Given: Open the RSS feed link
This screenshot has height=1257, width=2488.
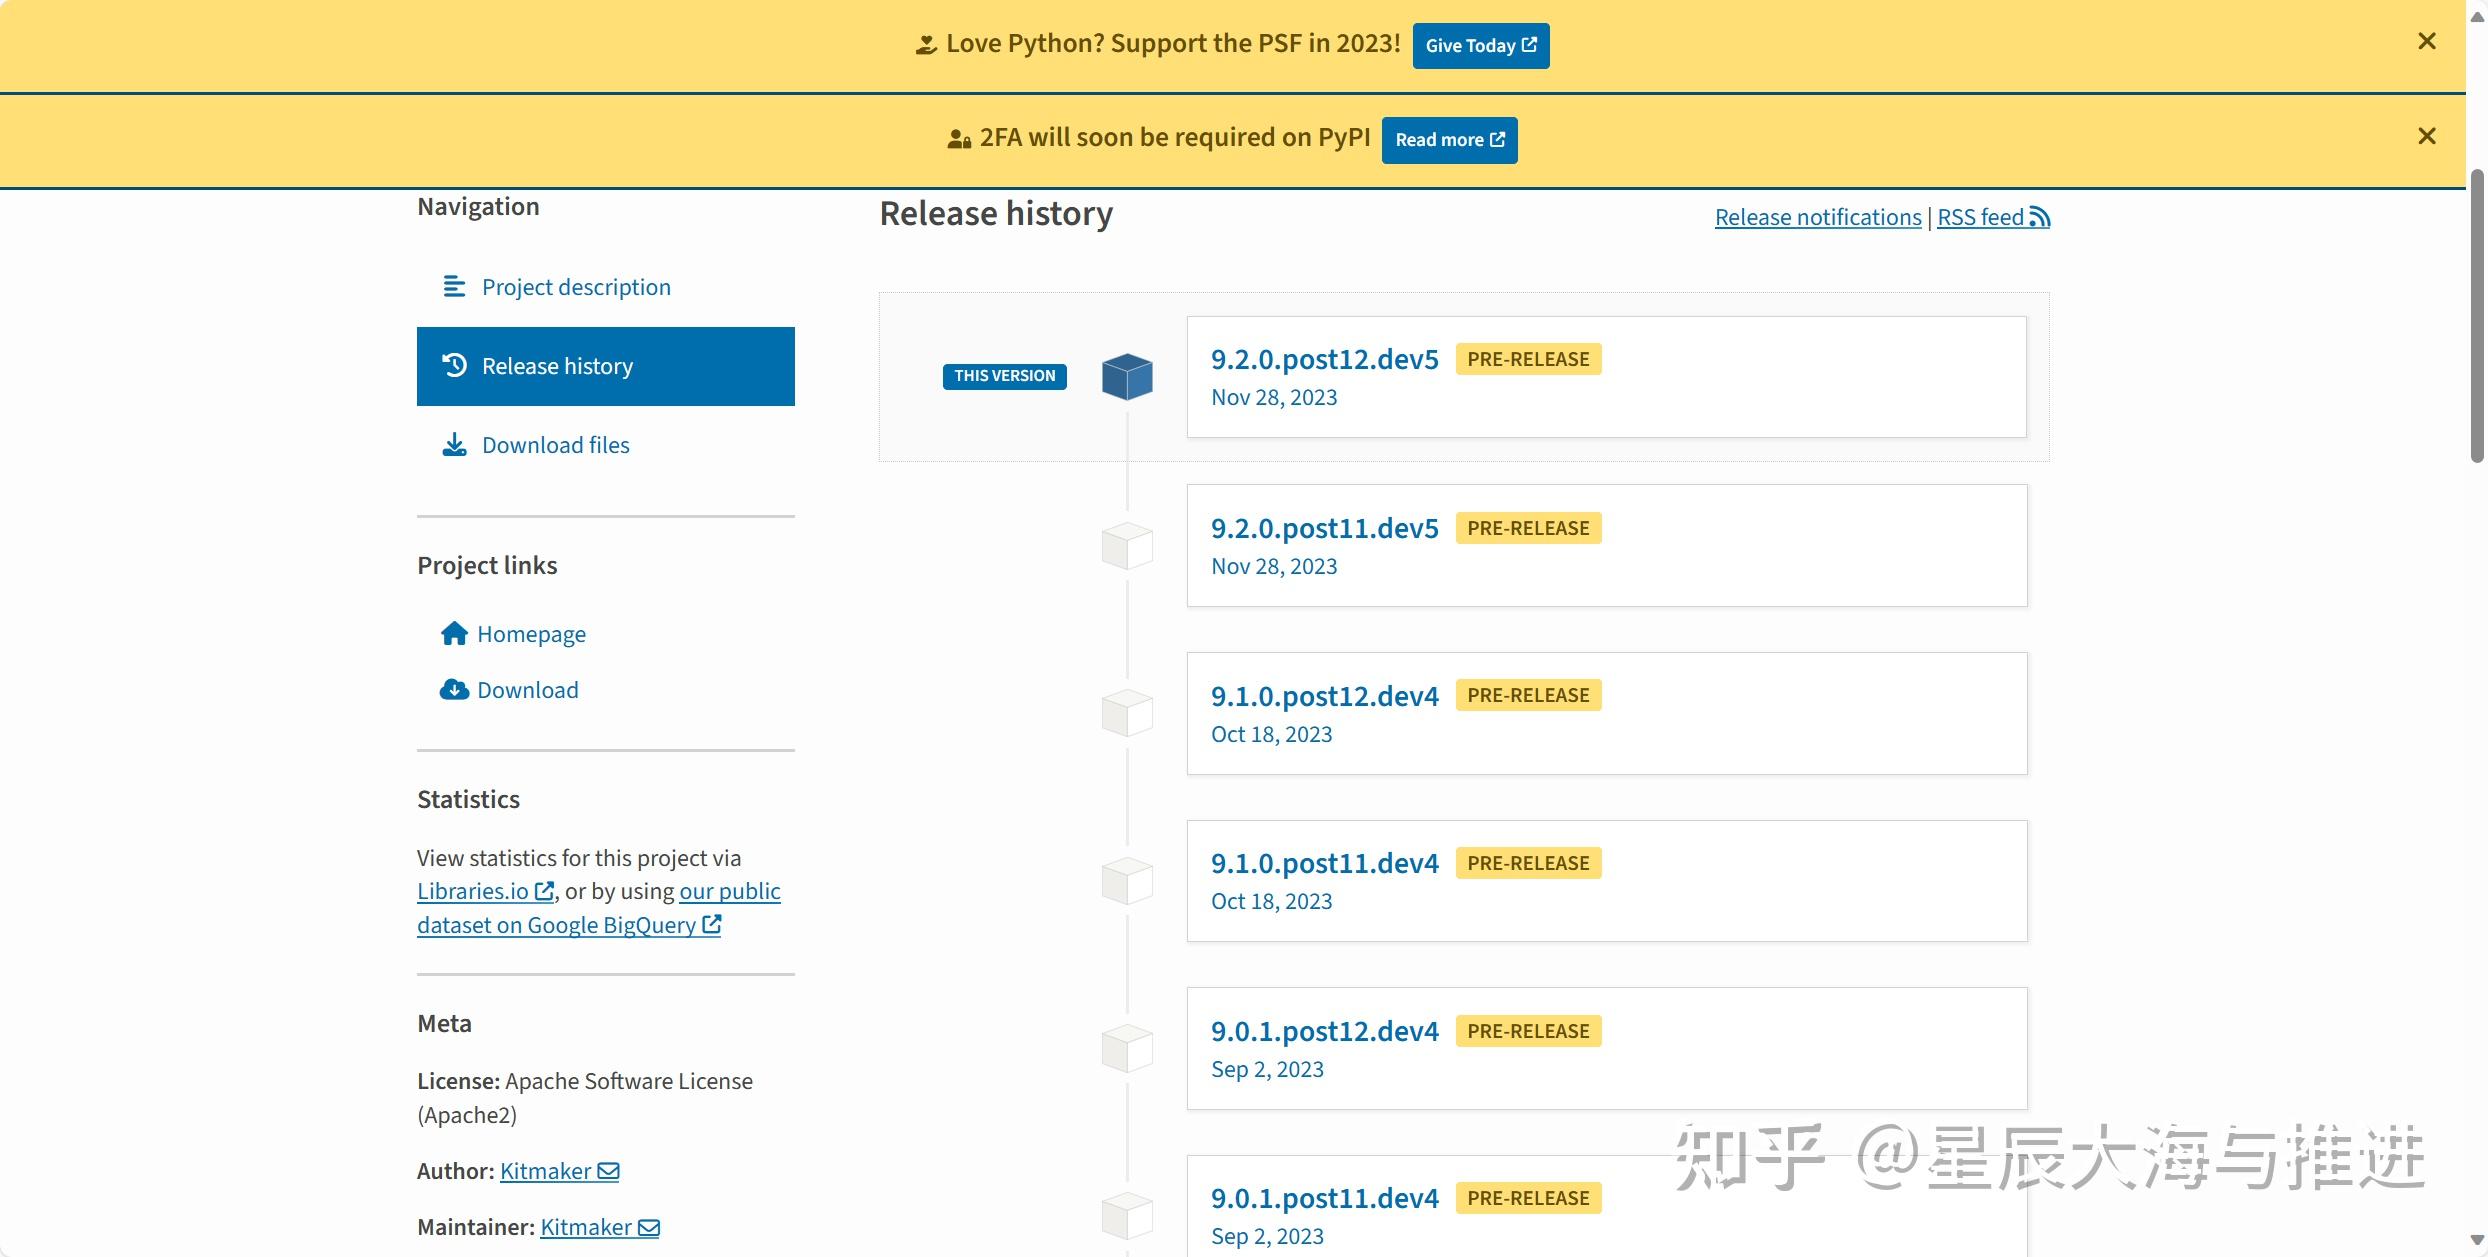Looking at the screenshot, I should coord(1992,217).
